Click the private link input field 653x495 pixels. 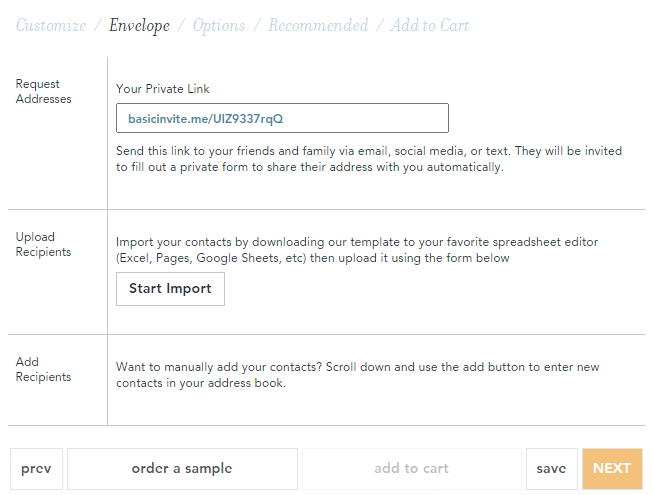click(x=282, y=118)
